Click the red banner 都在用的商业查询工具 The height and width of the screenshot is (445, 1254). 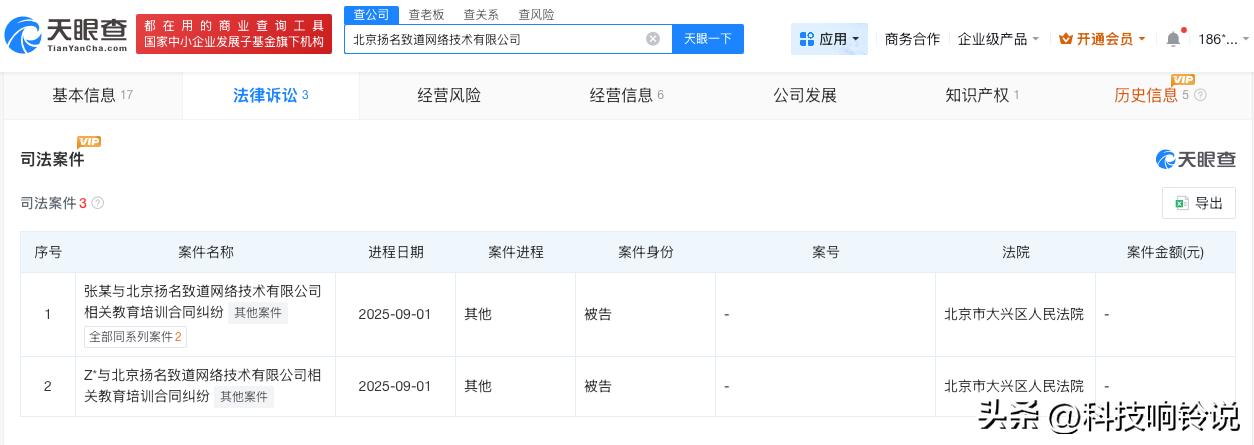234,33
